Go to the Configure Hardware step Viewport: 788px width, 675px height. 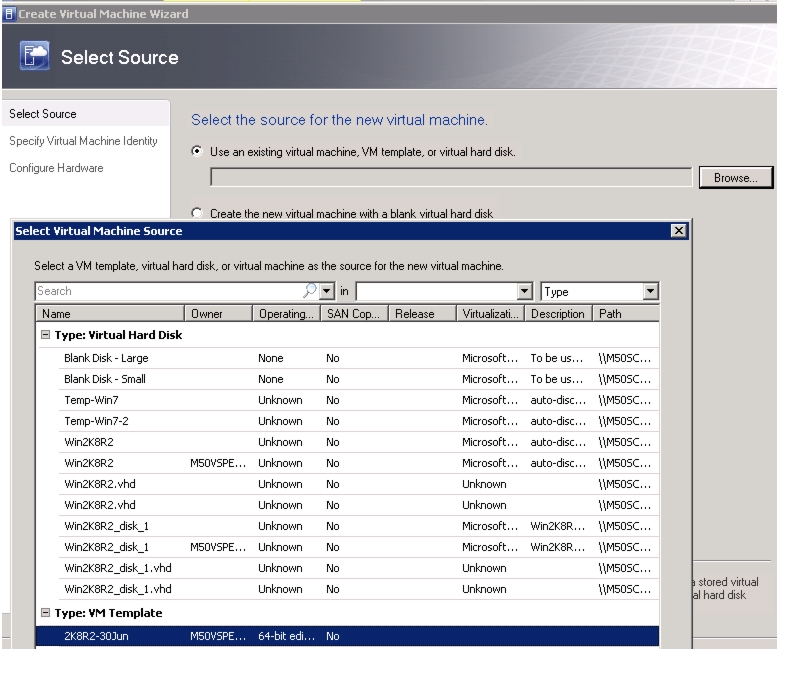(56, 168)
